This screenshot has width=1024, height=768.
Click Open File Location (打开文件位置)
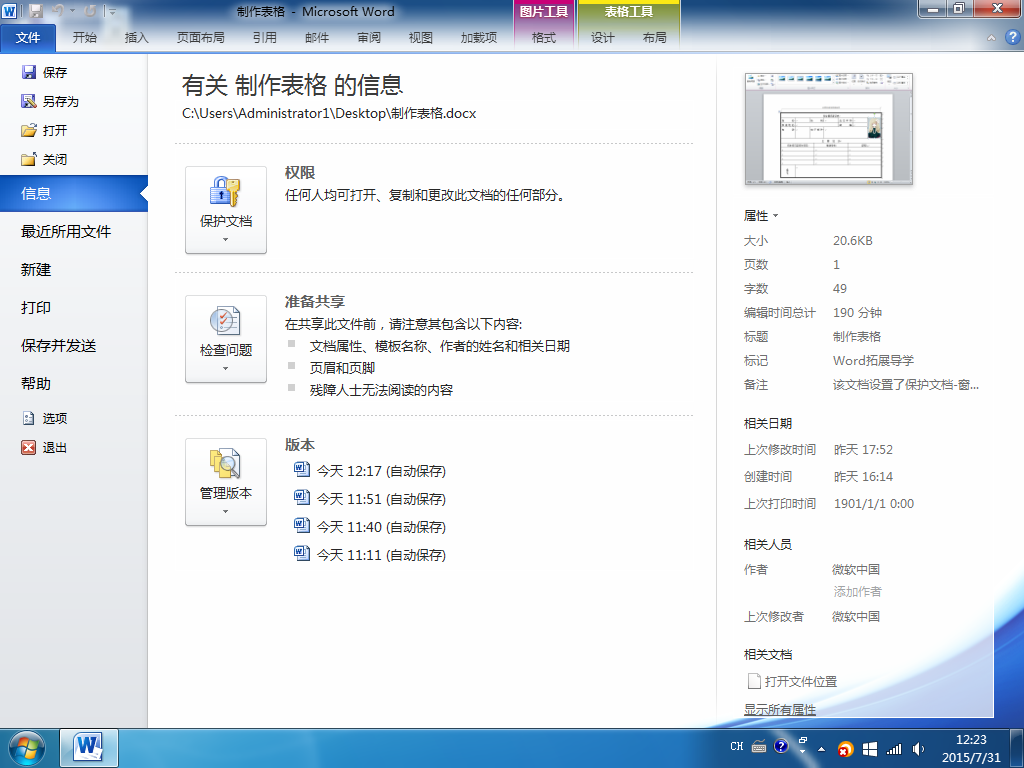click(801, 681)
